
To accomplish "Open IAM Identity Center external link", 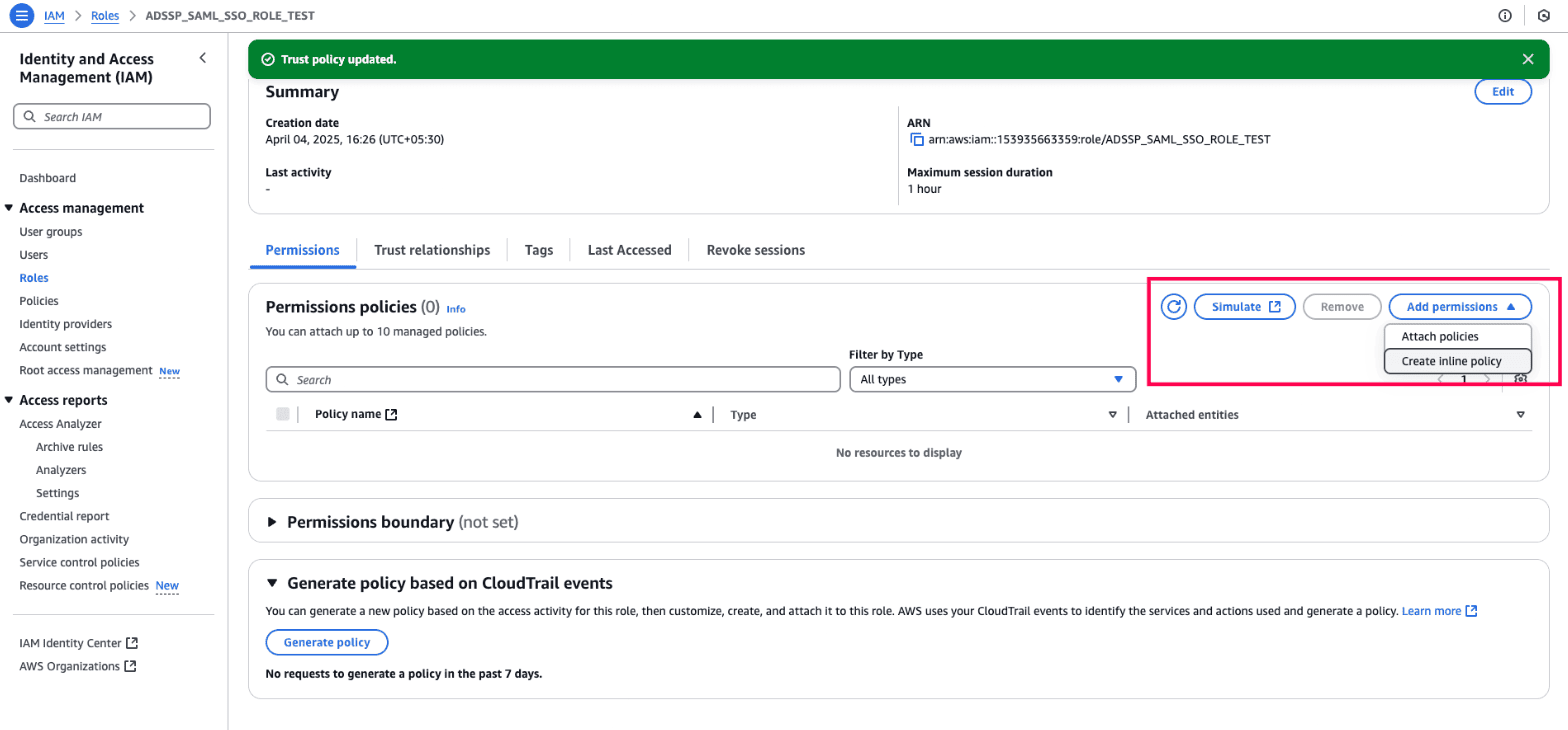I will (78, 643).
